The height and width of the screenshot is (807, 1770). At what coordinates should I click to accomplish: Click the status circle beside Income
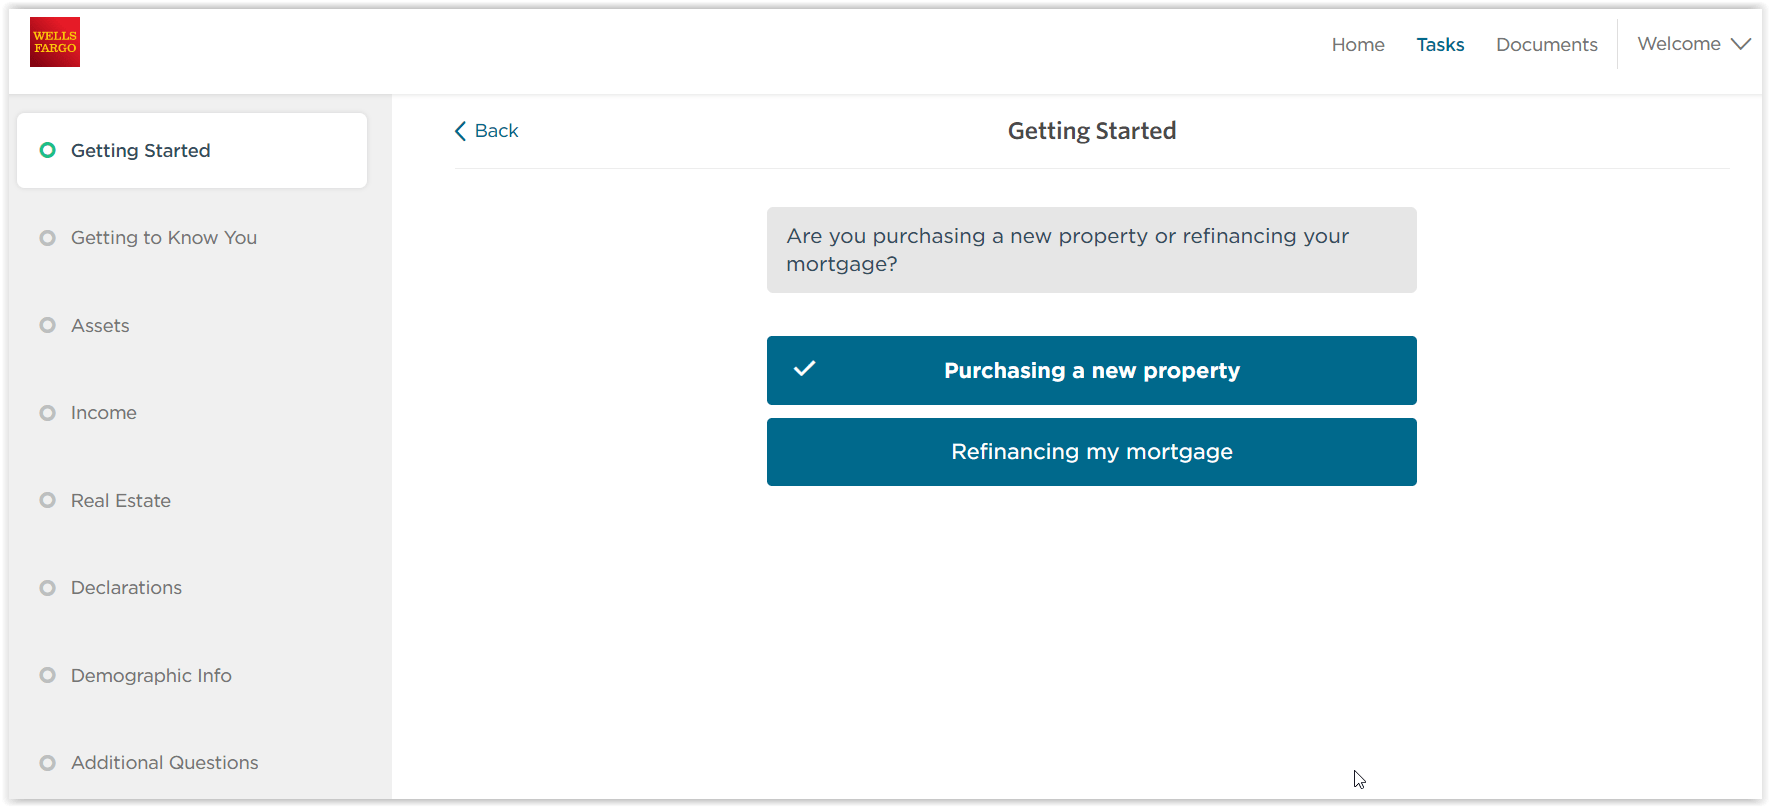click(x=47, y=412)
